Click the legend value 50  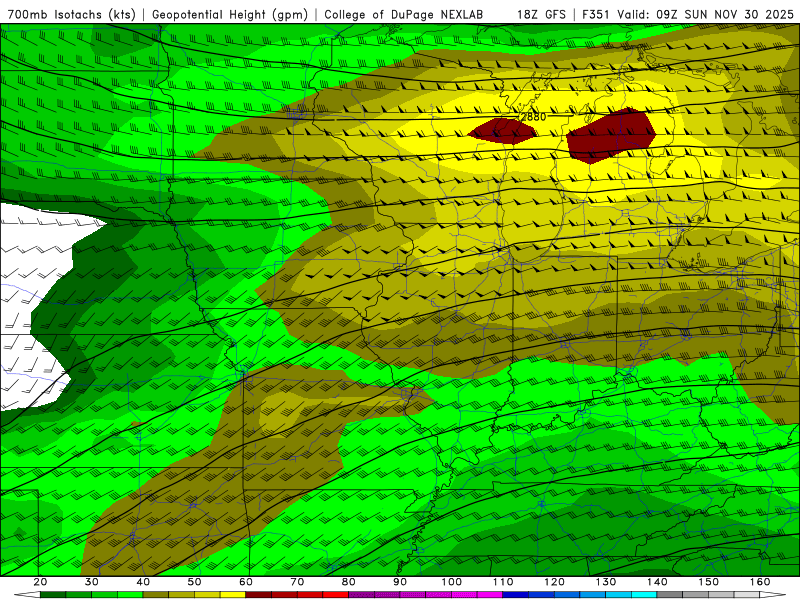tap(194, 582)
